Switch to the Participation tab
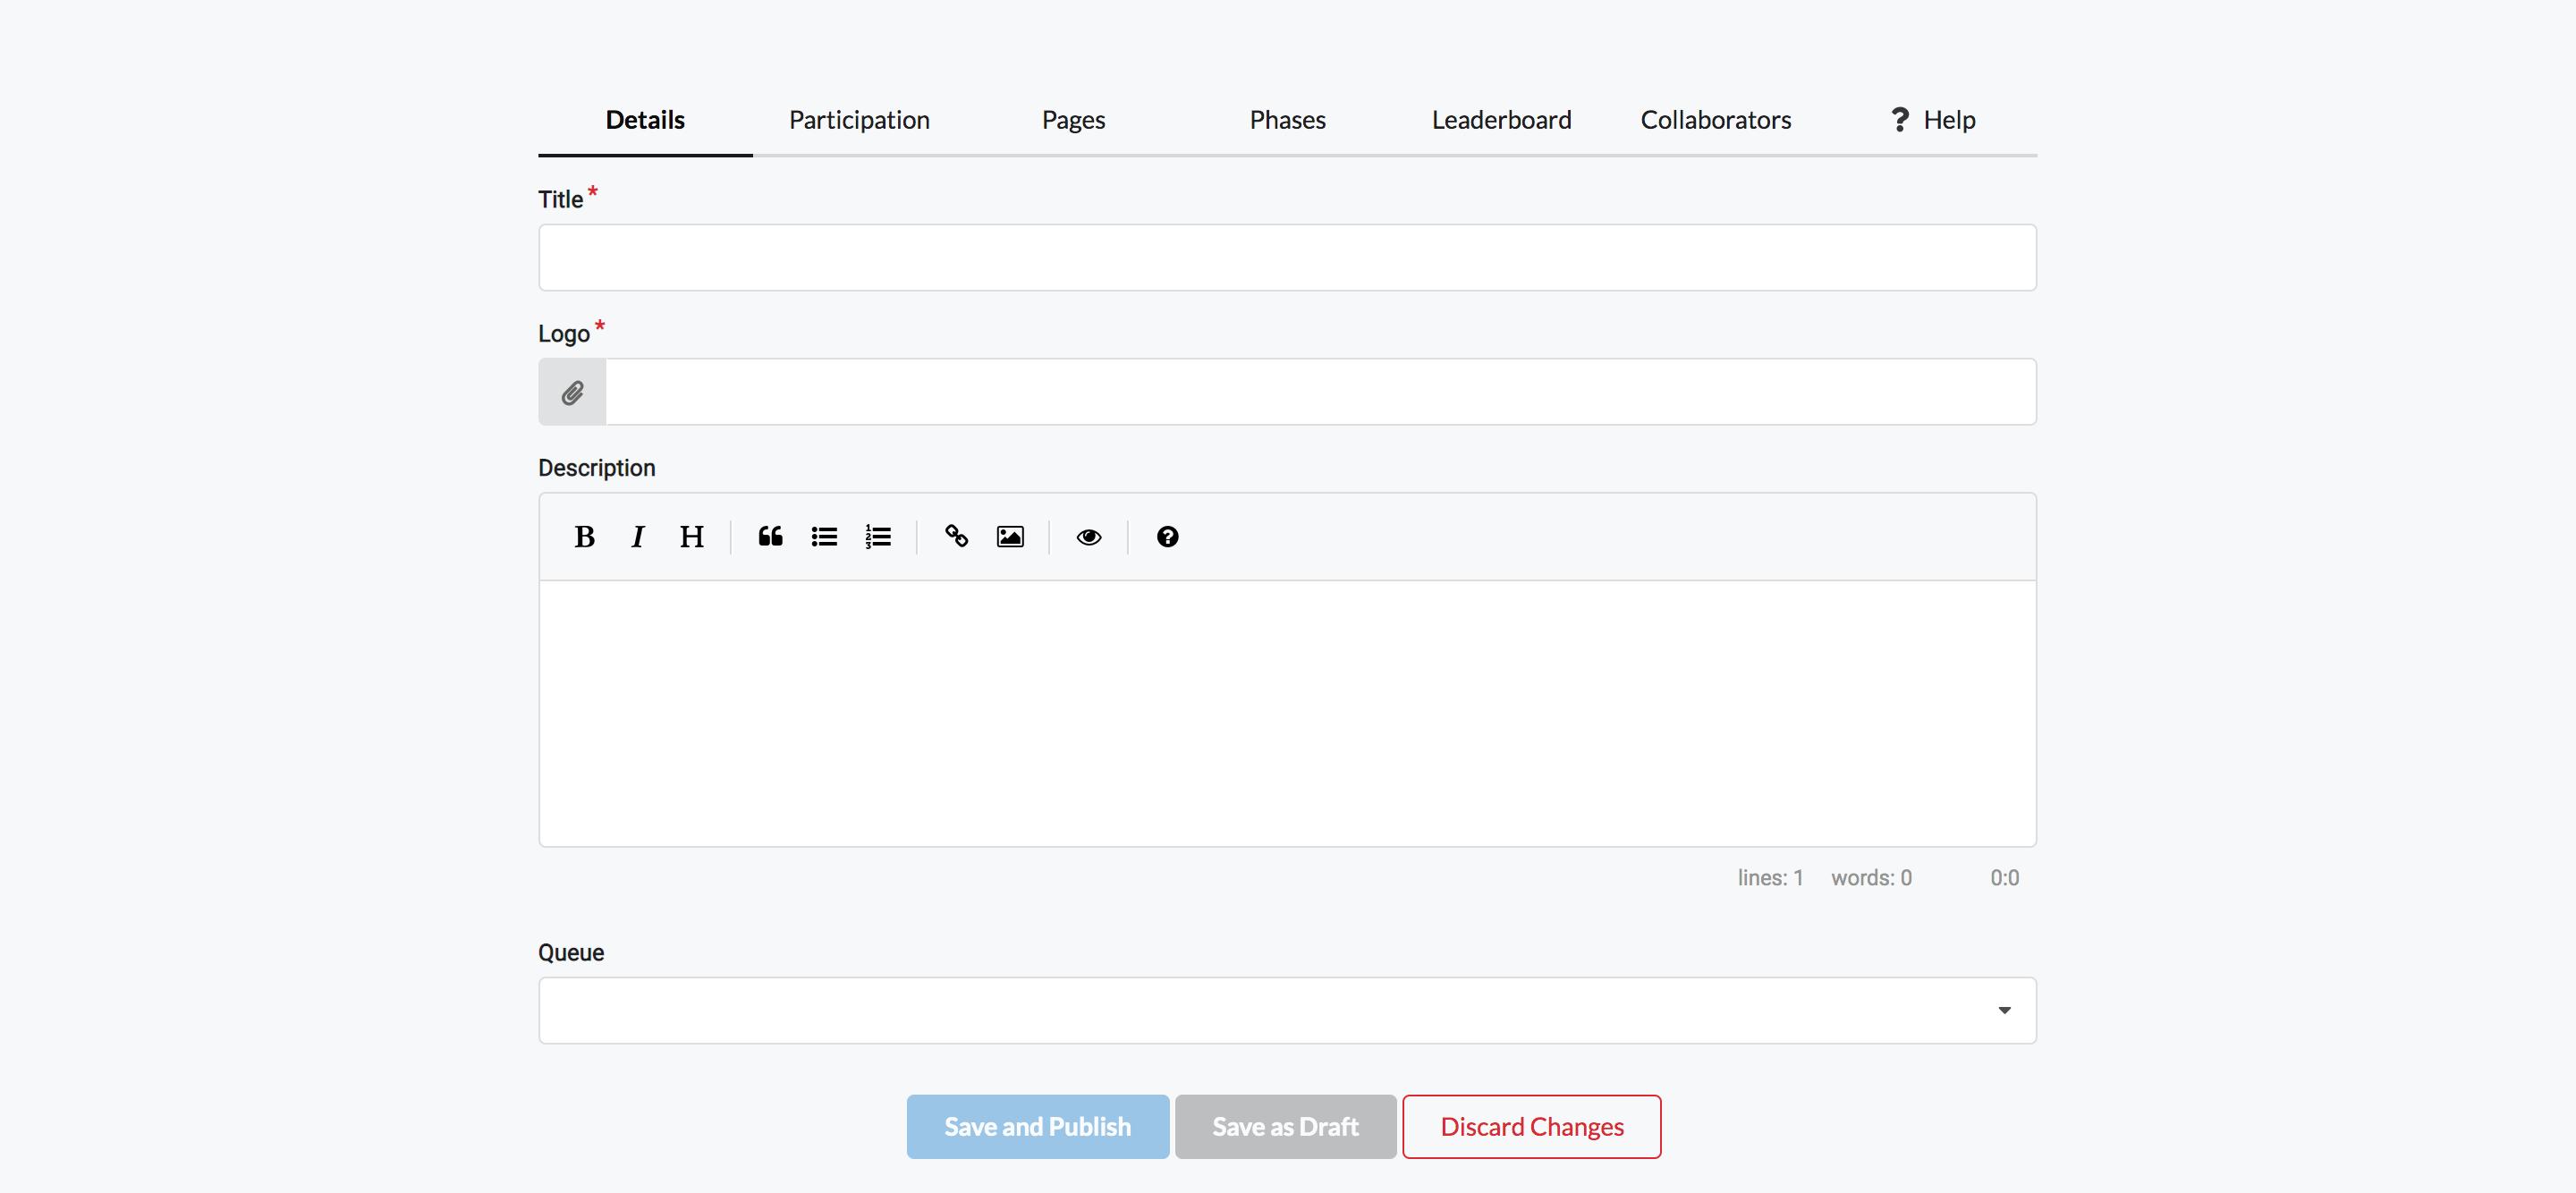This screenshot has width=2576, height=1193. [x=859, y=120]
